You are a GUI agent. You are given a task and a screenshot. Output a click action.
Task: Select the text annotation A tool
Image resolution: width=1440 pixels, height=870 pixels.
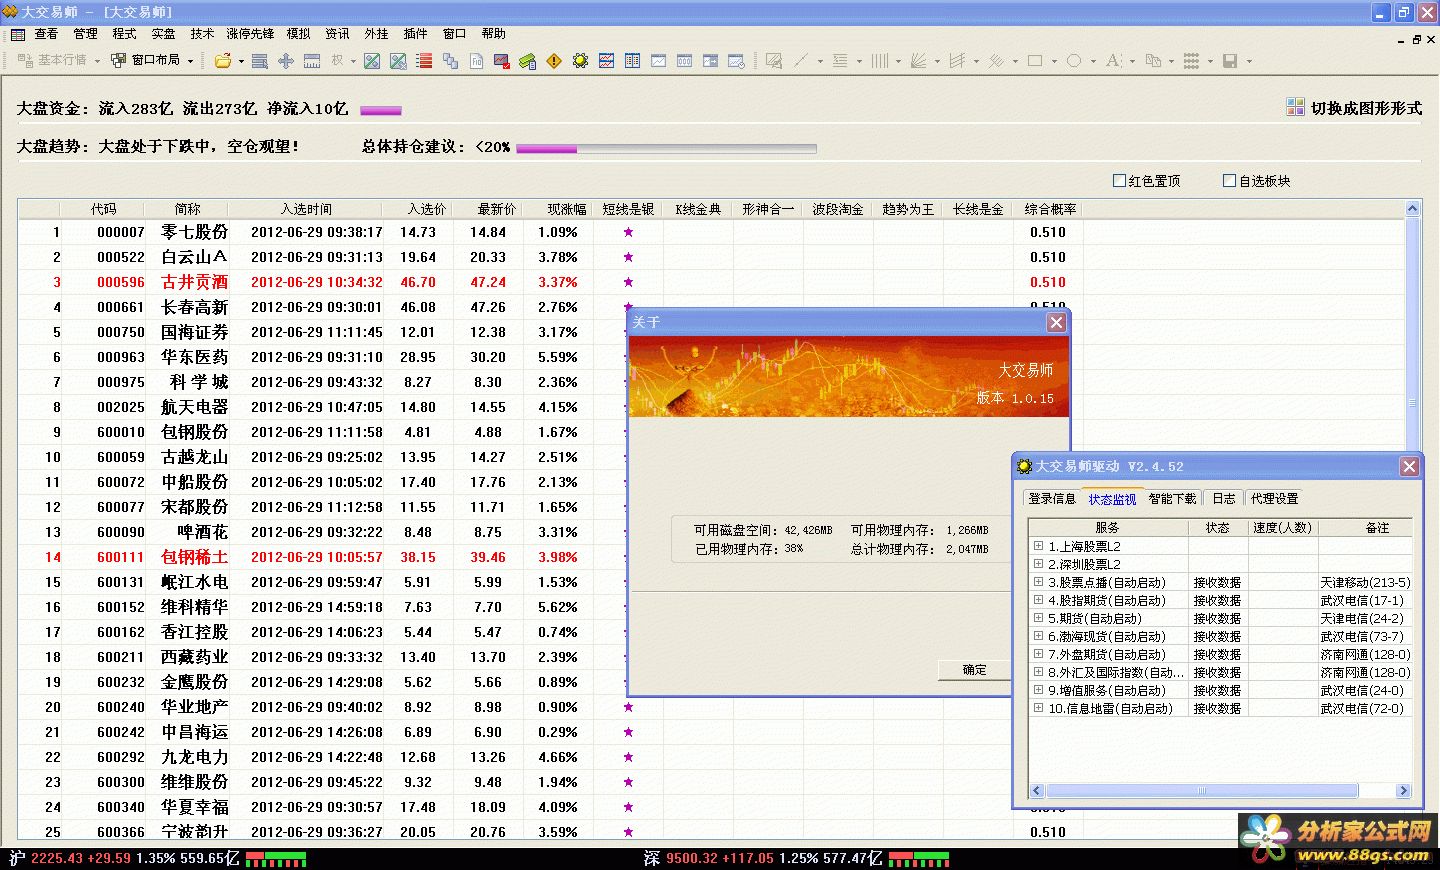click(1113, 61)
